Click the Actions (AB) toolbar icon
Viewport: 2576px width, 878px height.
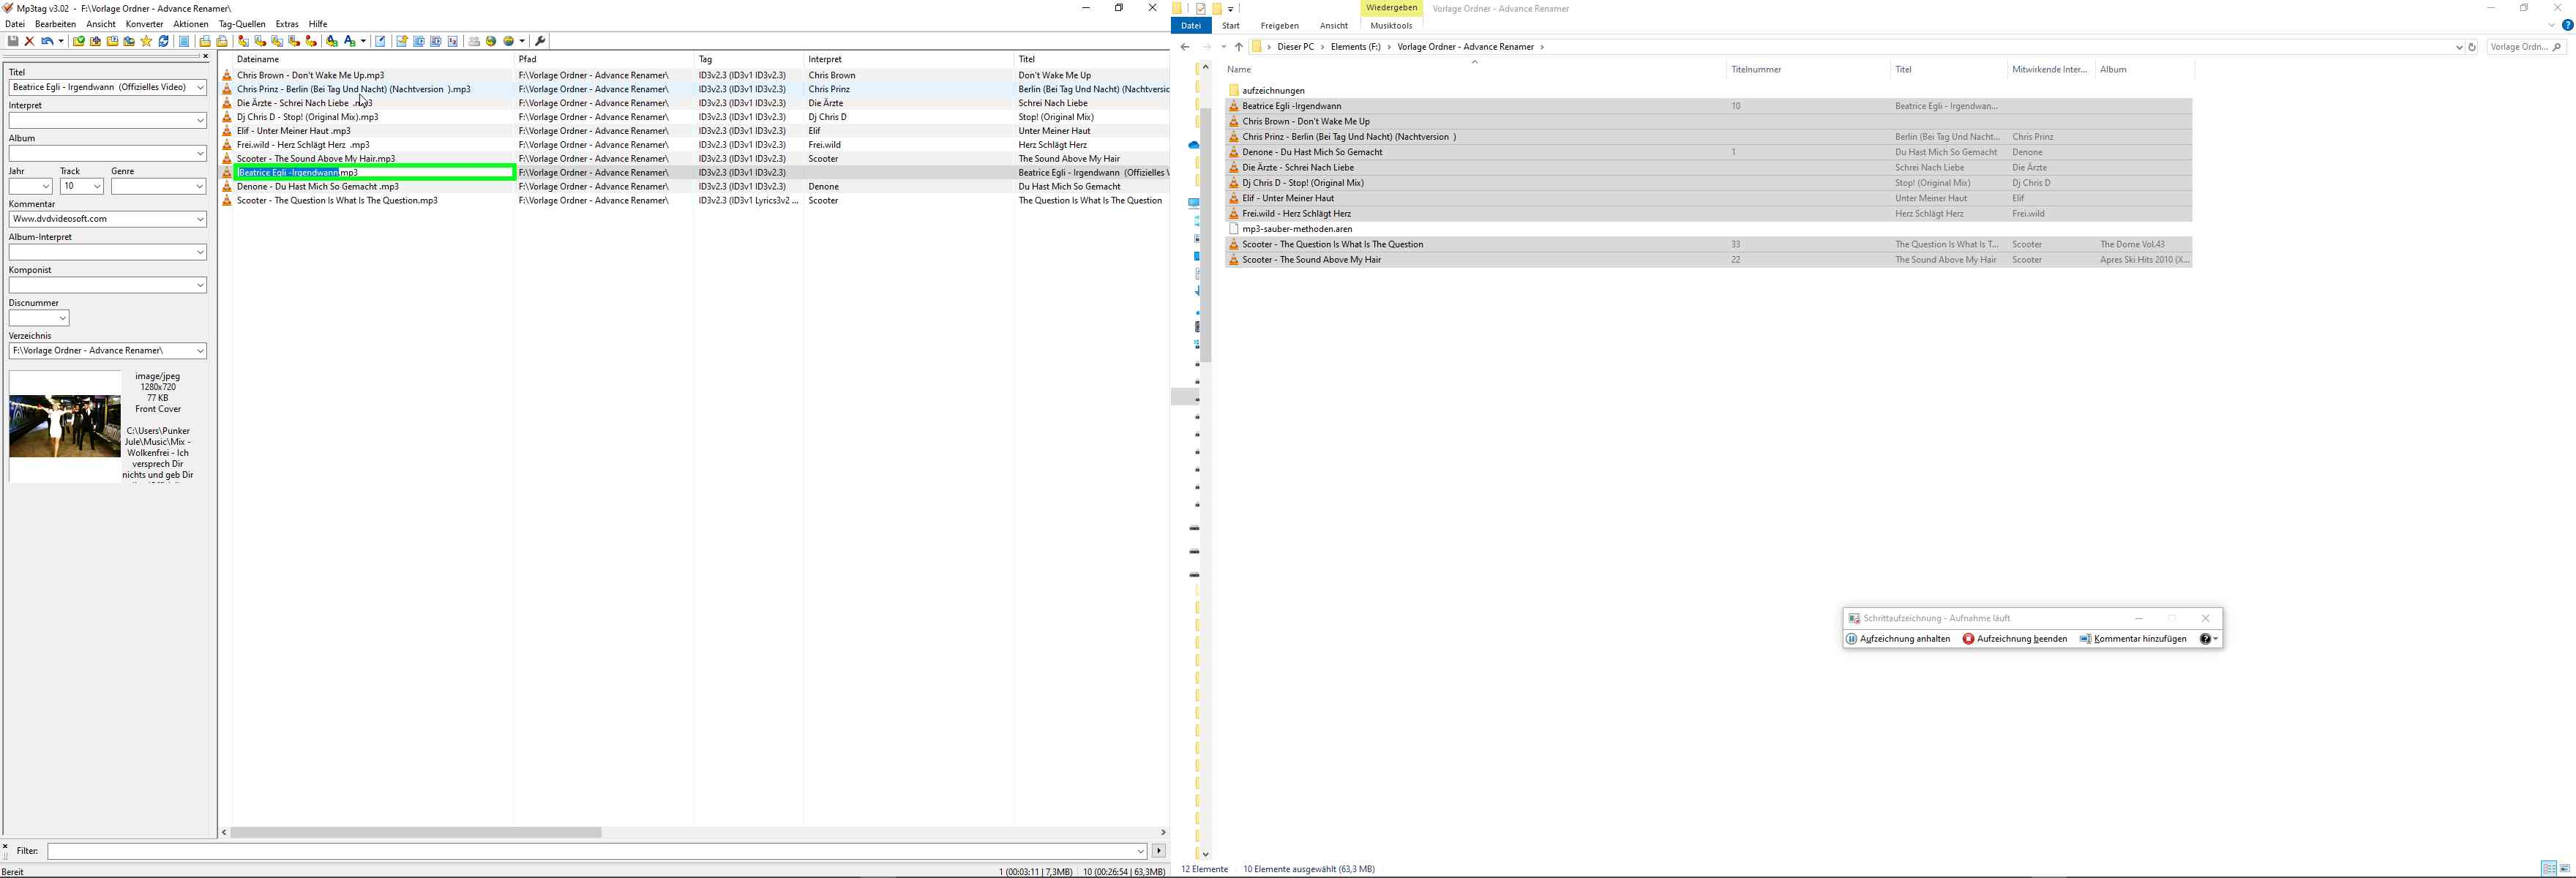click(x=349, y=41)
